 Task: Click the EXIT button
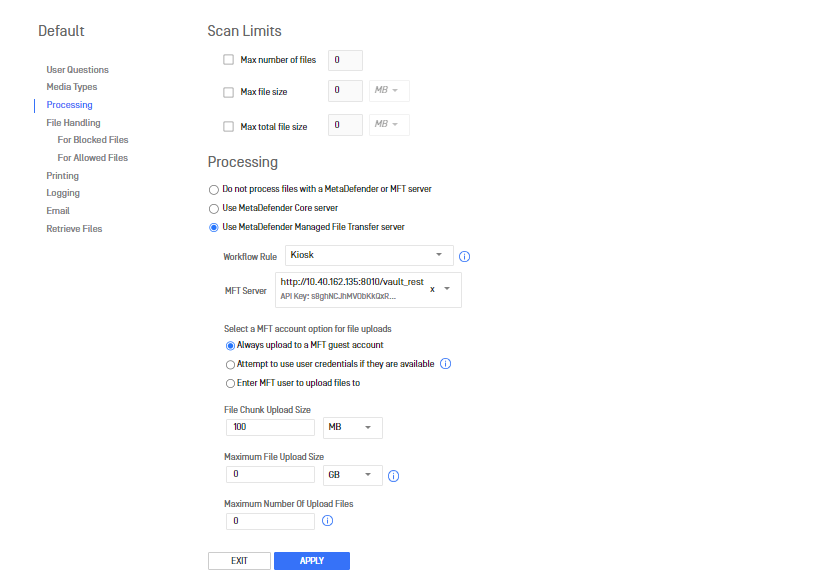(x=240, y=561)
